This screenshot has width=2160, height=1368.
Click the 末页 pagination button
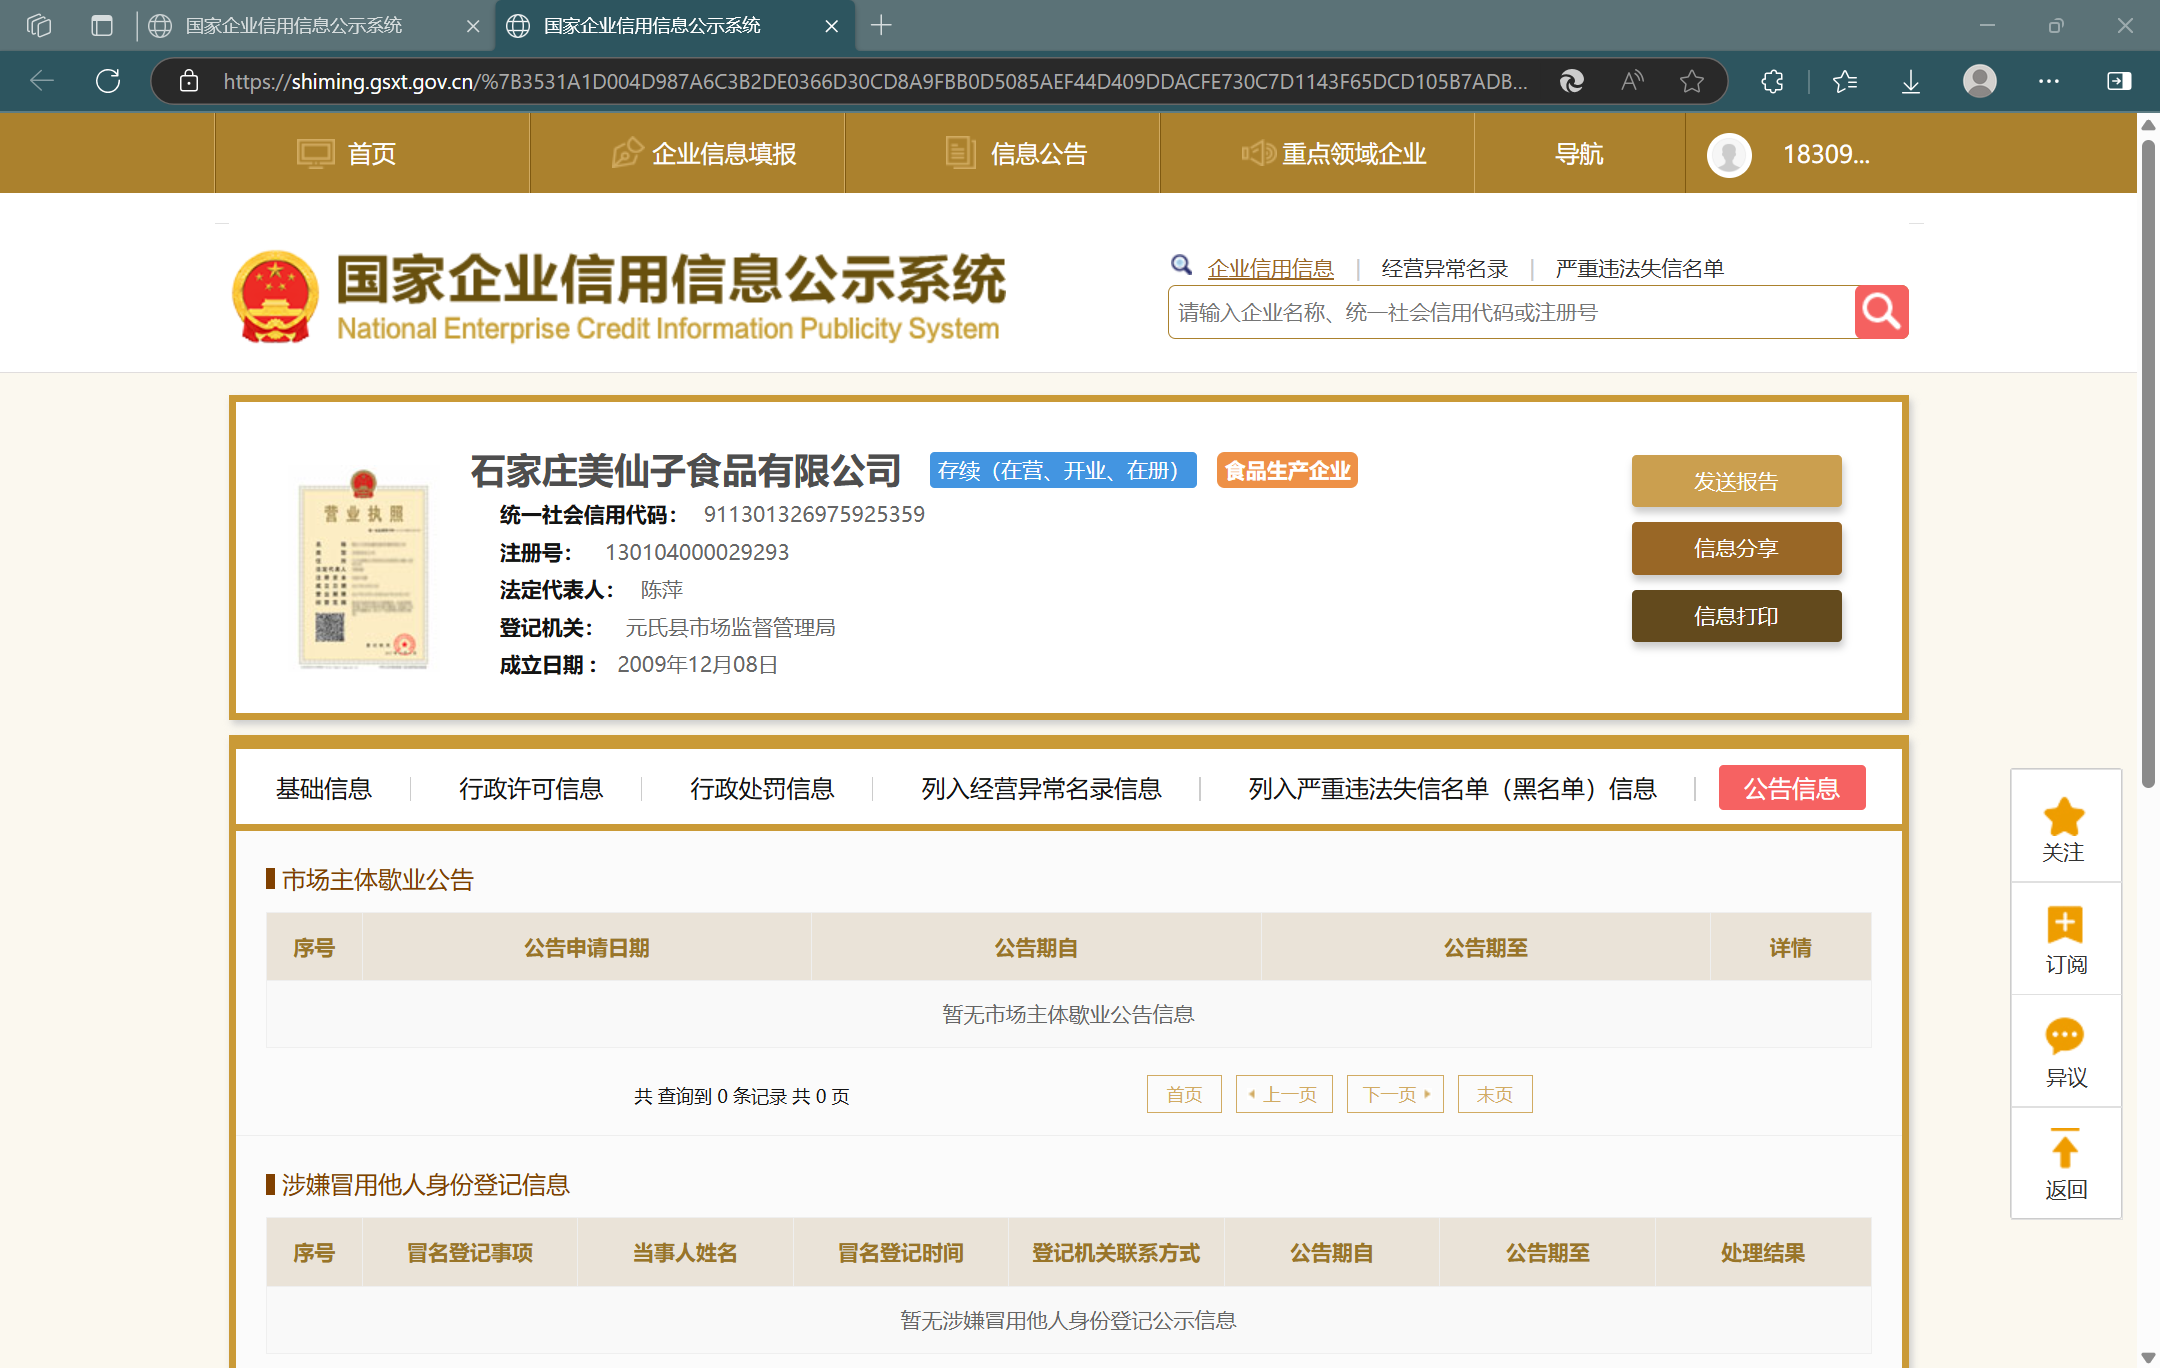tap(1495, 1094)
